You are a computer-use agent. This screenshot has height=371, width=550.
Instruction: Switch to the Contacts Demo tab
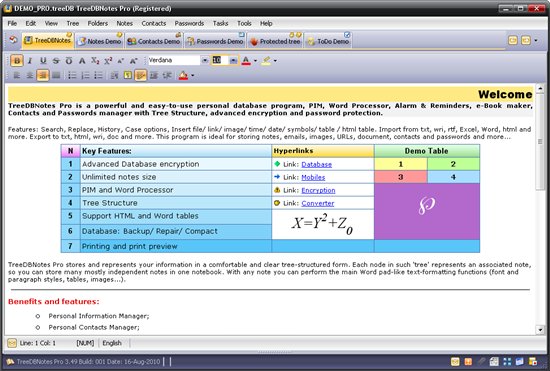click(154, 41)
